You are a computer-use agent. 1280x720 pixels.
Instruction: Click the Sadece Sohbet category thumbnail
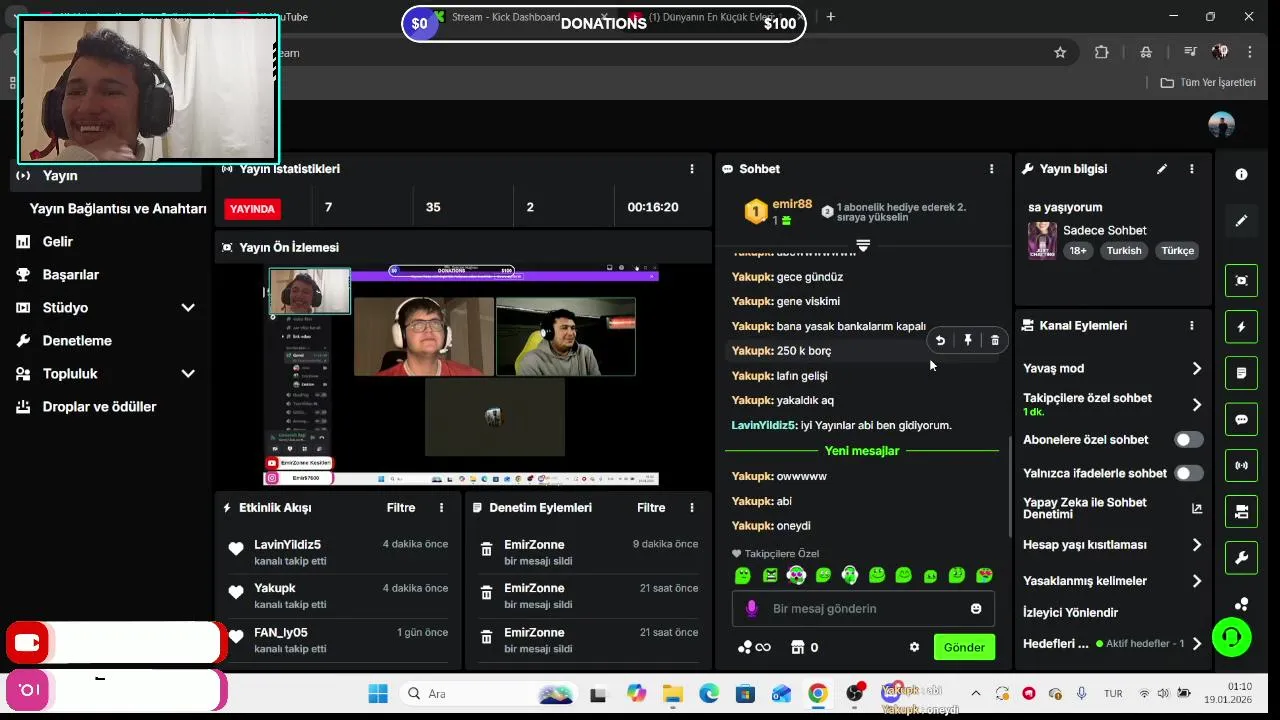[1042, 240]
